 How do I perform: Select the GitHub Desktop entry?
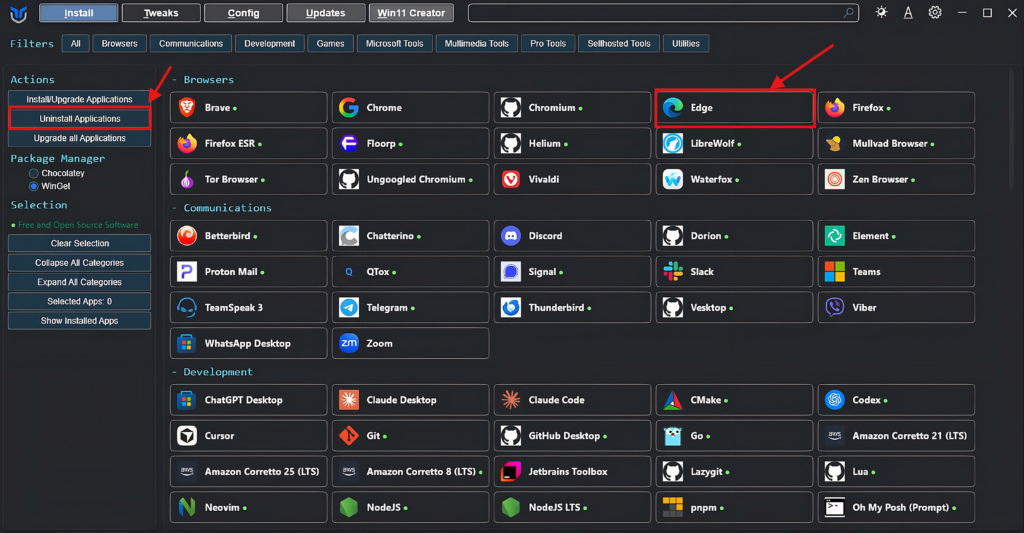[x=572, y=436]
